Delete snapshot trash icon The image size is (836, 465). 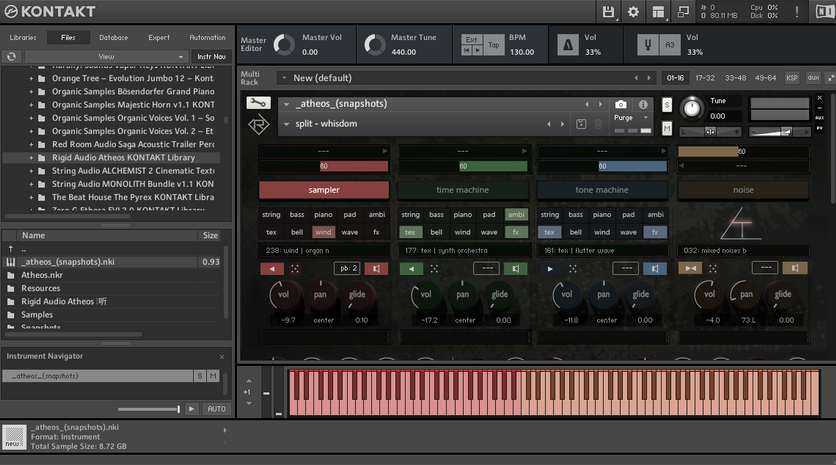[598, 124]
